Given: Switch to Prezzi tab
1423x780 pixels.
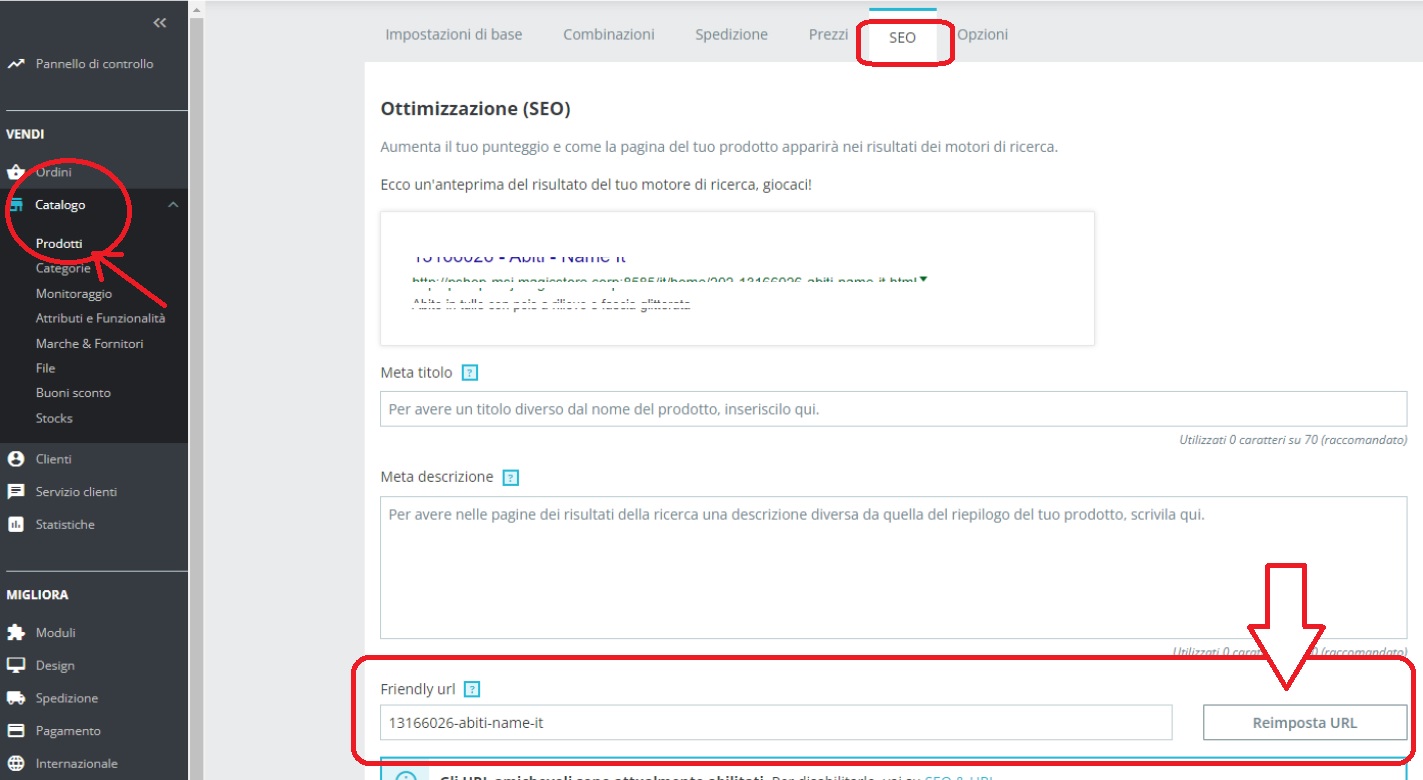Looking at the screenshot, I should click(x=828, y=35).
